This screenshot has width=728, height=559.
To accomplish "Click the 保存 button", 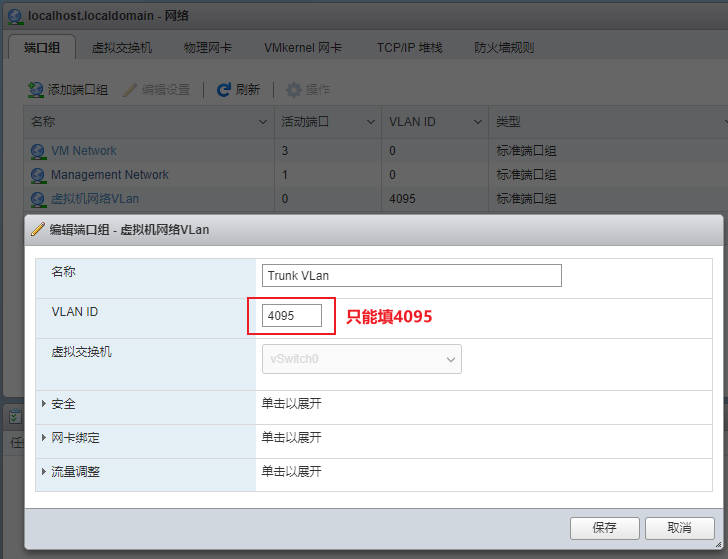I will pos(604,528).
